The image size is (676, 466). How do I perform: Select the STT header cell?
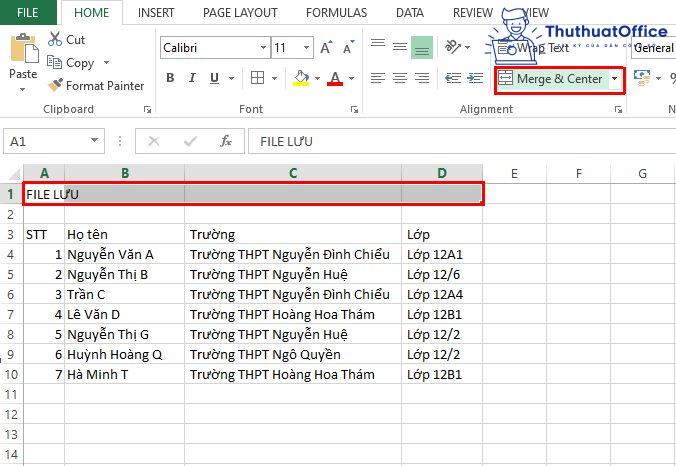pos(44,235)
